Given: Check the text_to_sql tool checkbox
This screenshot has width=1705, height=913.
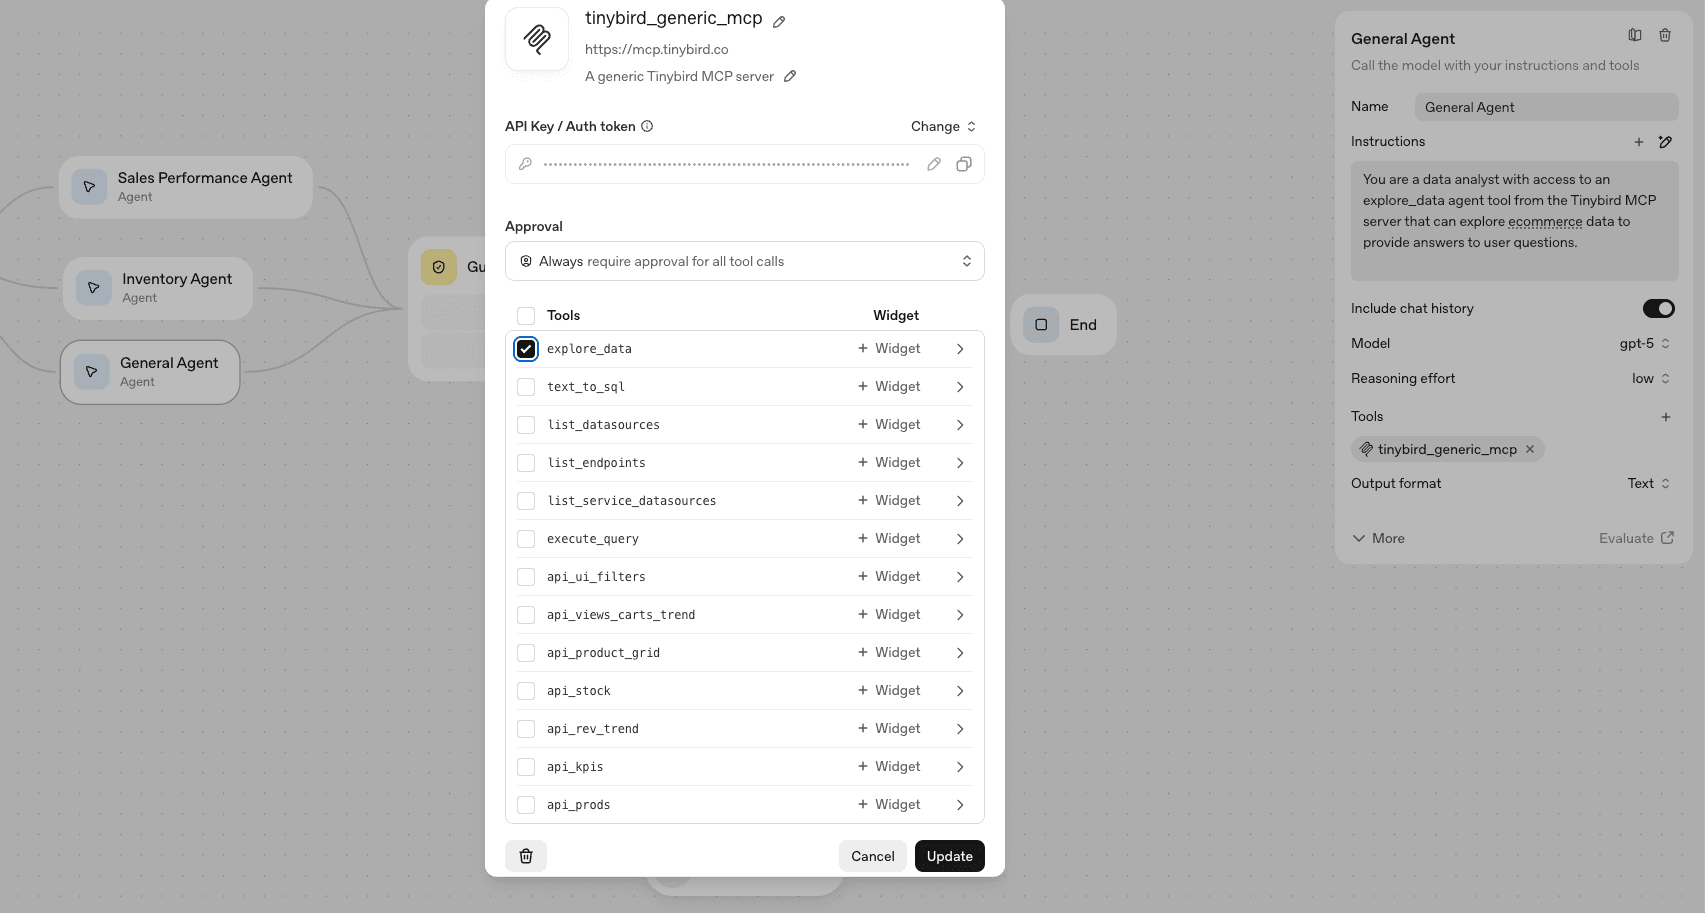Looking at the screenshot, I should (526, 386).
